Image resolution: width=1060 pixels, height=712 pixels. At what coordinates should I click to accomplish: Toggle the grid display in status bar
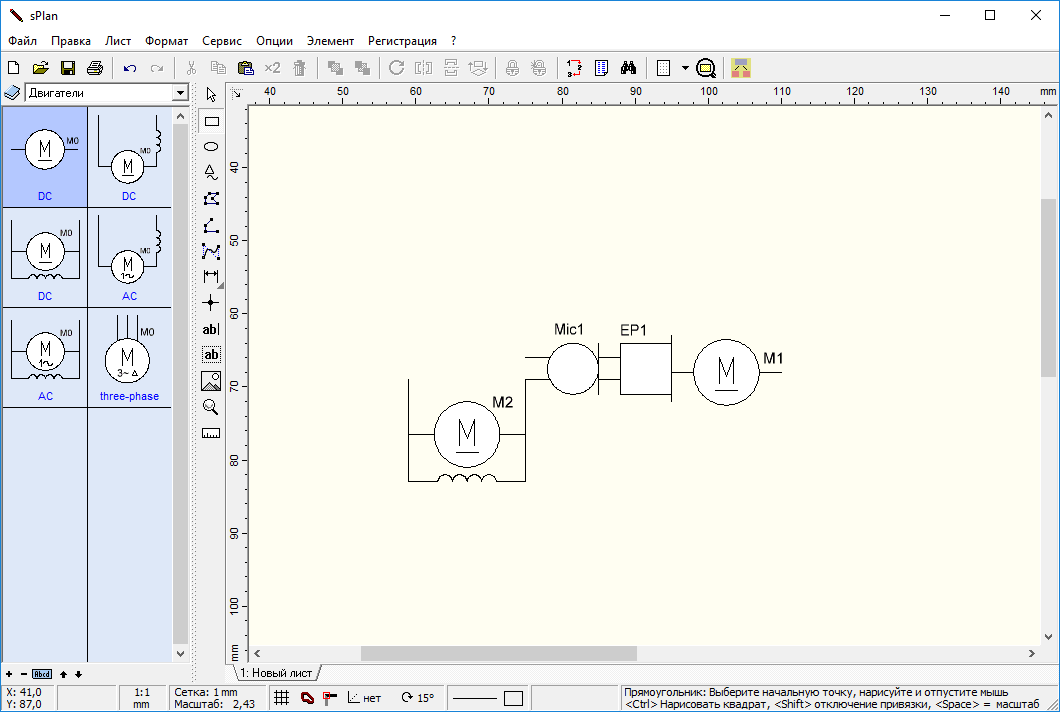(282, 697)
